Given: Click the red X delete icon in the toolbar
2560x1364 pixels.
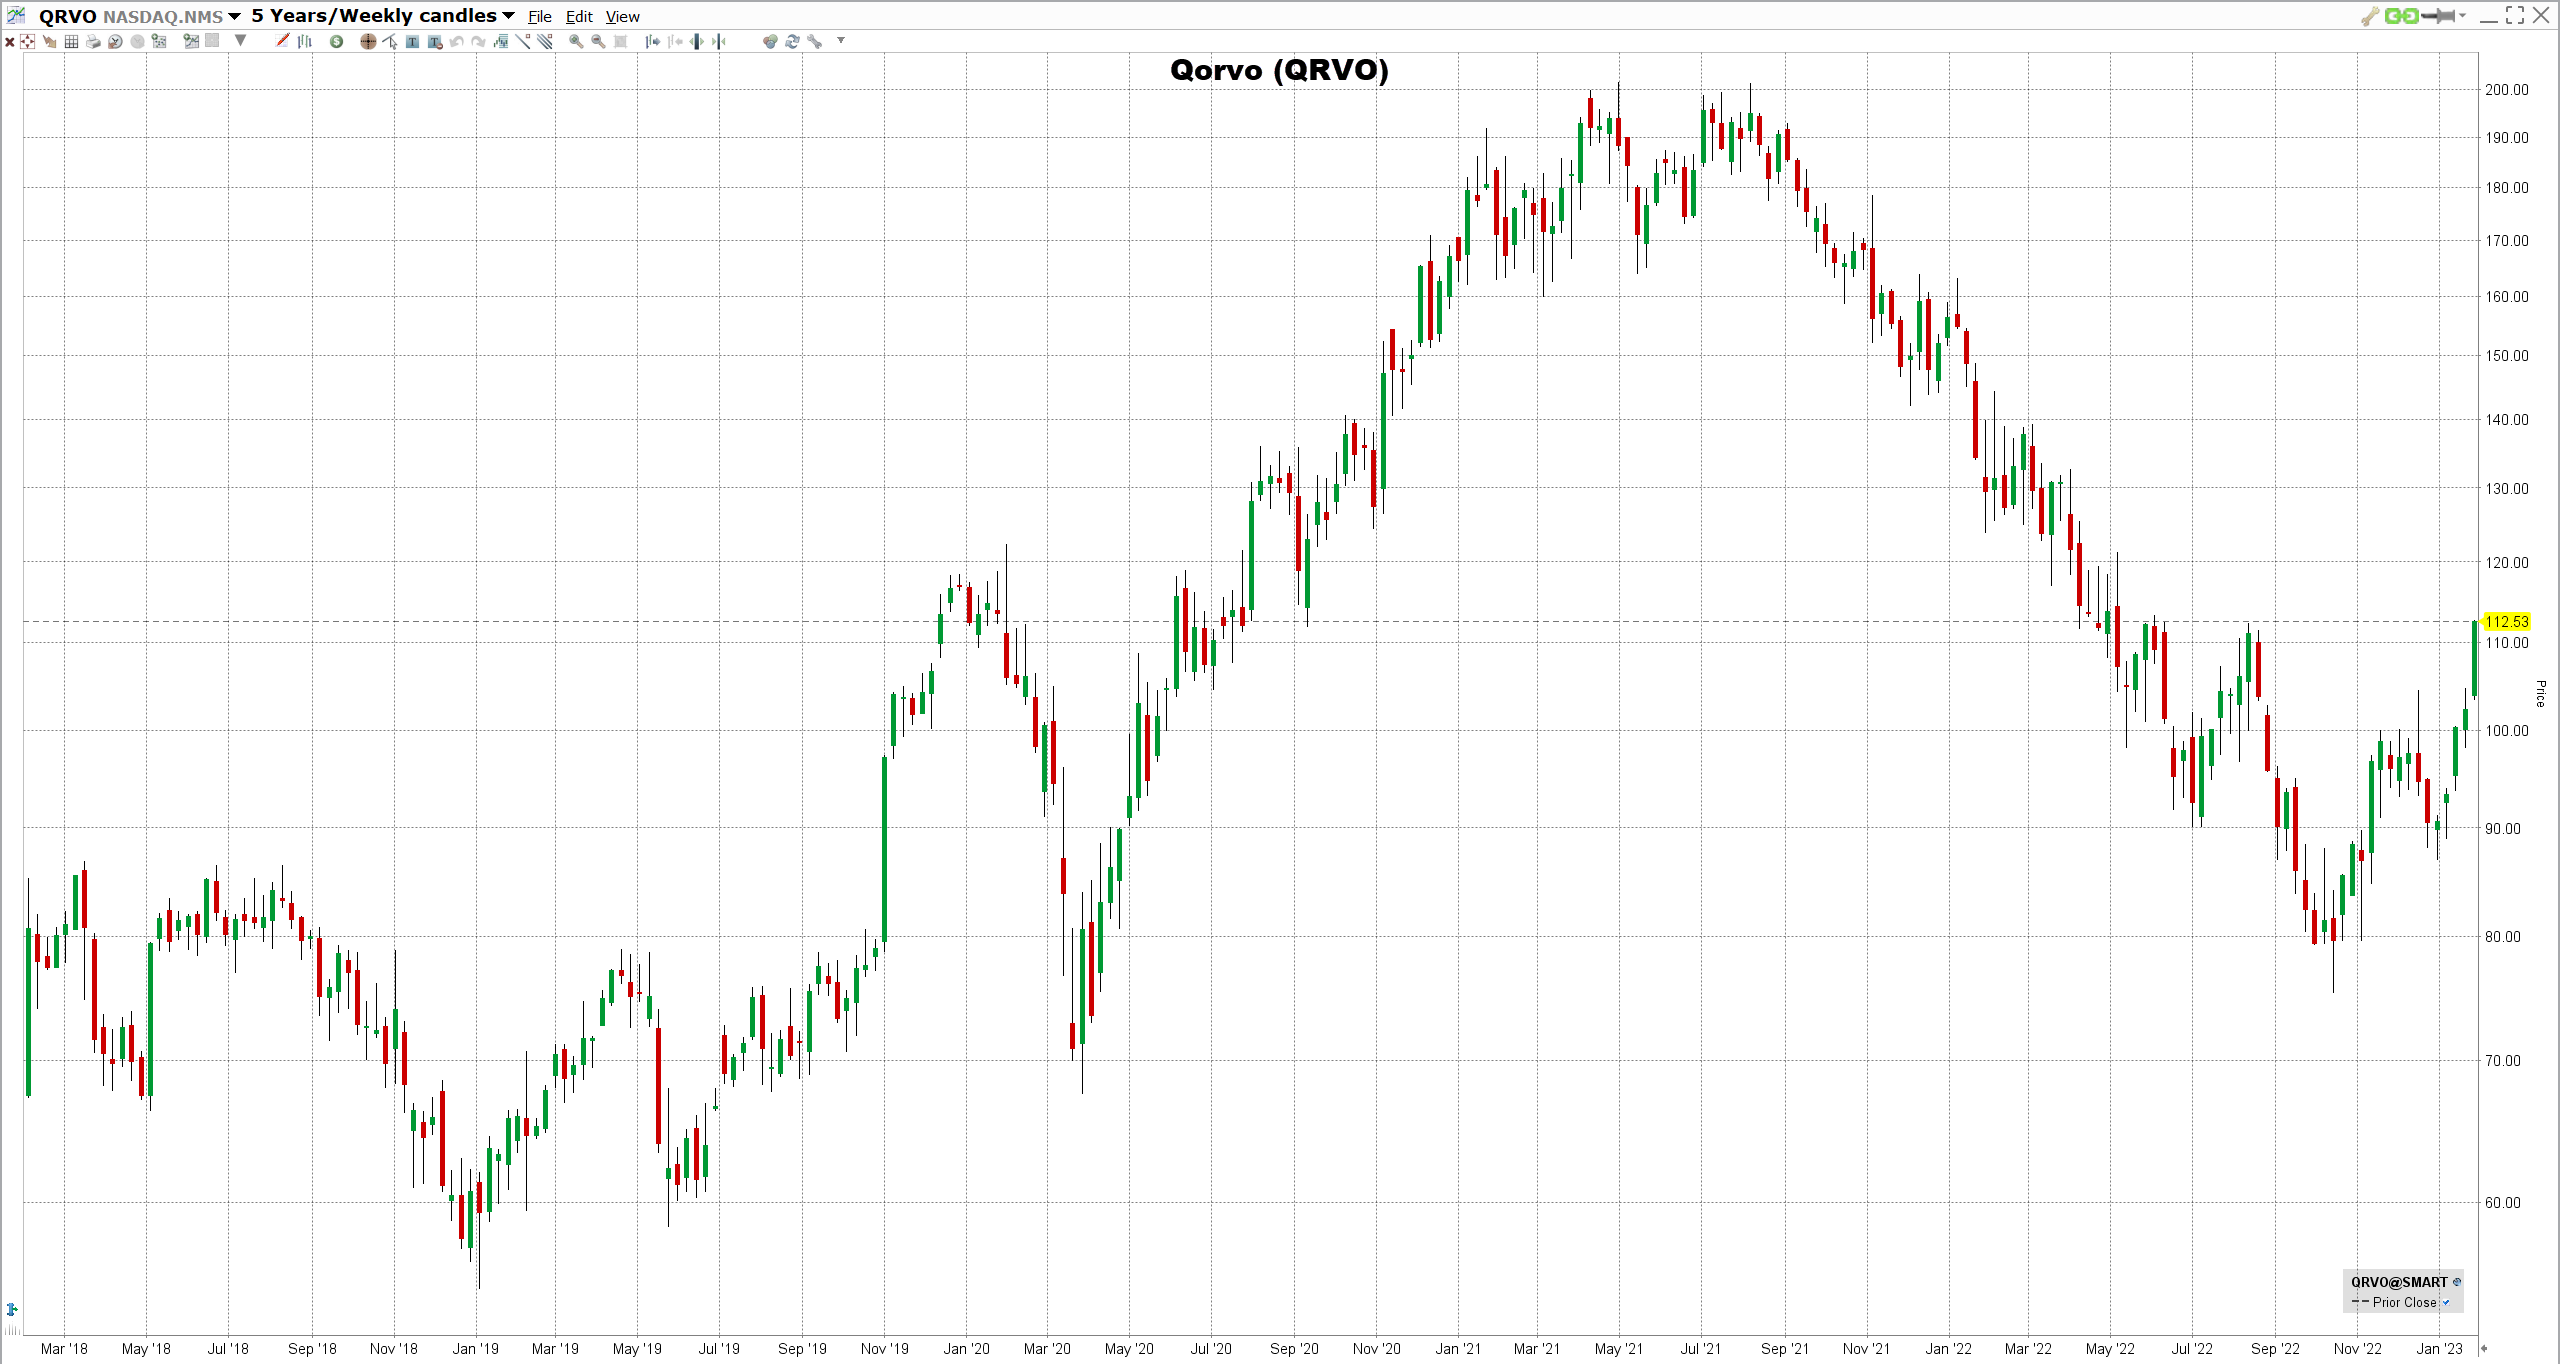Looking at the screenshot, I should 10,42.
